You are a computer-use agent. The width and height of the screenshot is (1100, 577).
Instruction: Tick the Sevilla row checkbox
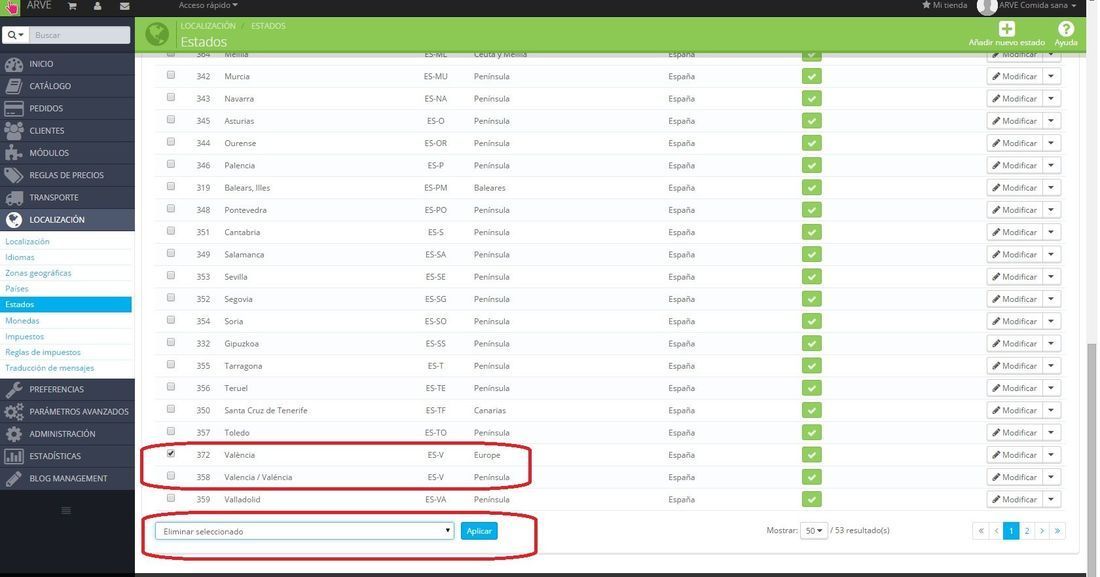tap(171, 276)
